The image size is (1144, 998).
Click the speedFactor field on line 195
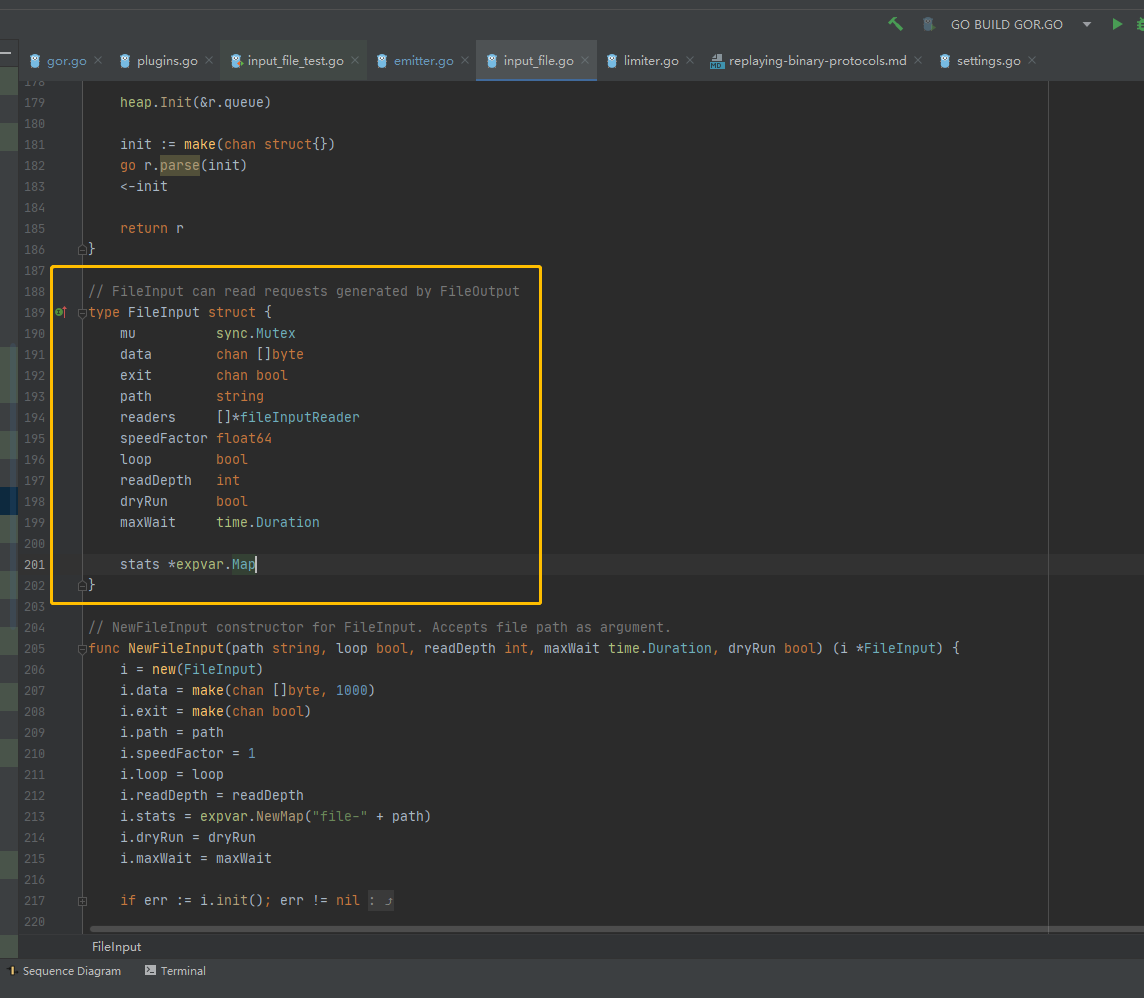(163, 438)
